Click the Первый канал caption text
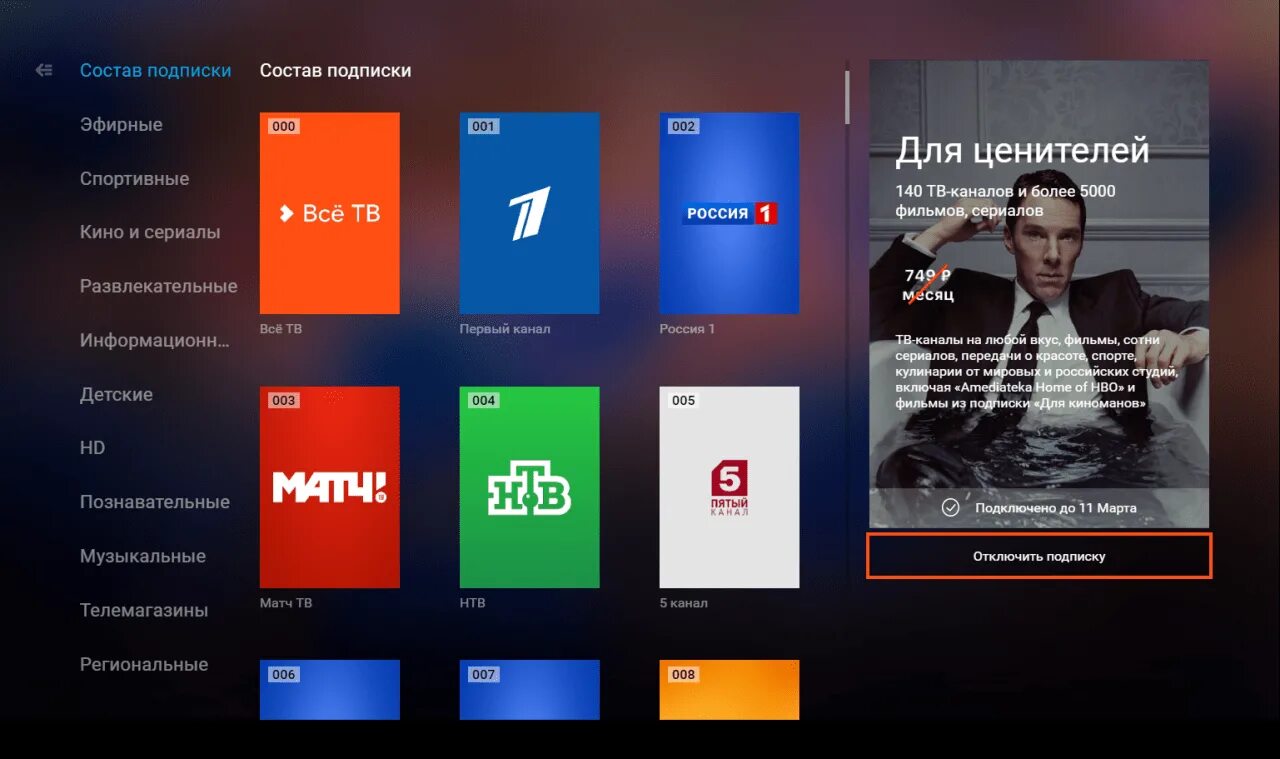 (505, 329)
